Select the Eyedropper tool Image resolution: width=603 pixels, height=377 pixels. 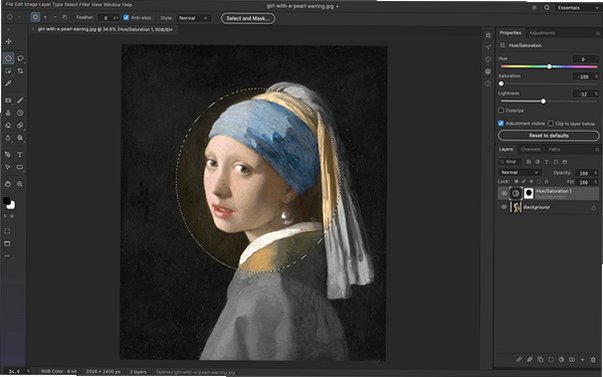(8, 83)
